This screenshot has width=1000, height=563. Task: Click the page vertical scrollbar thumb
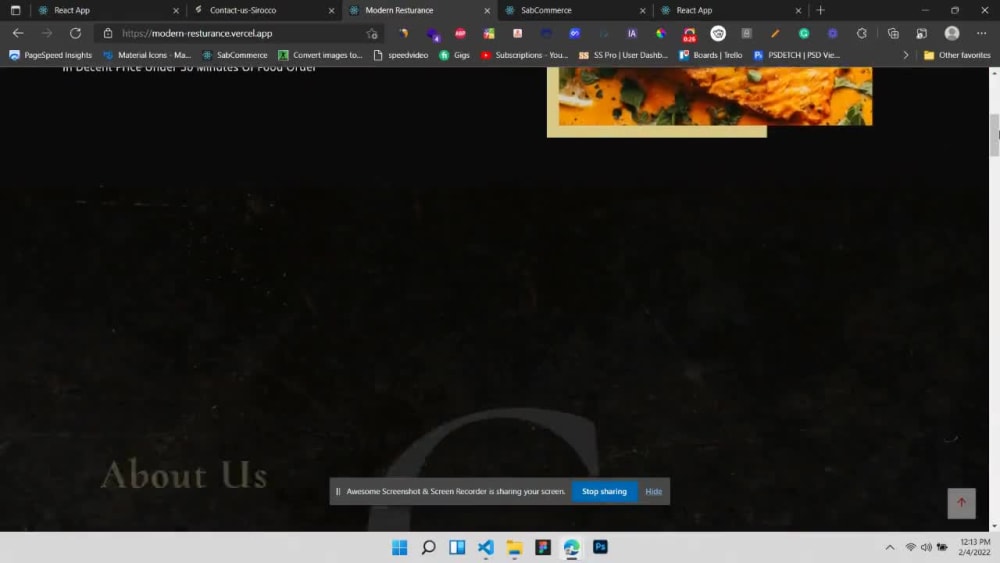coord(994,135)
